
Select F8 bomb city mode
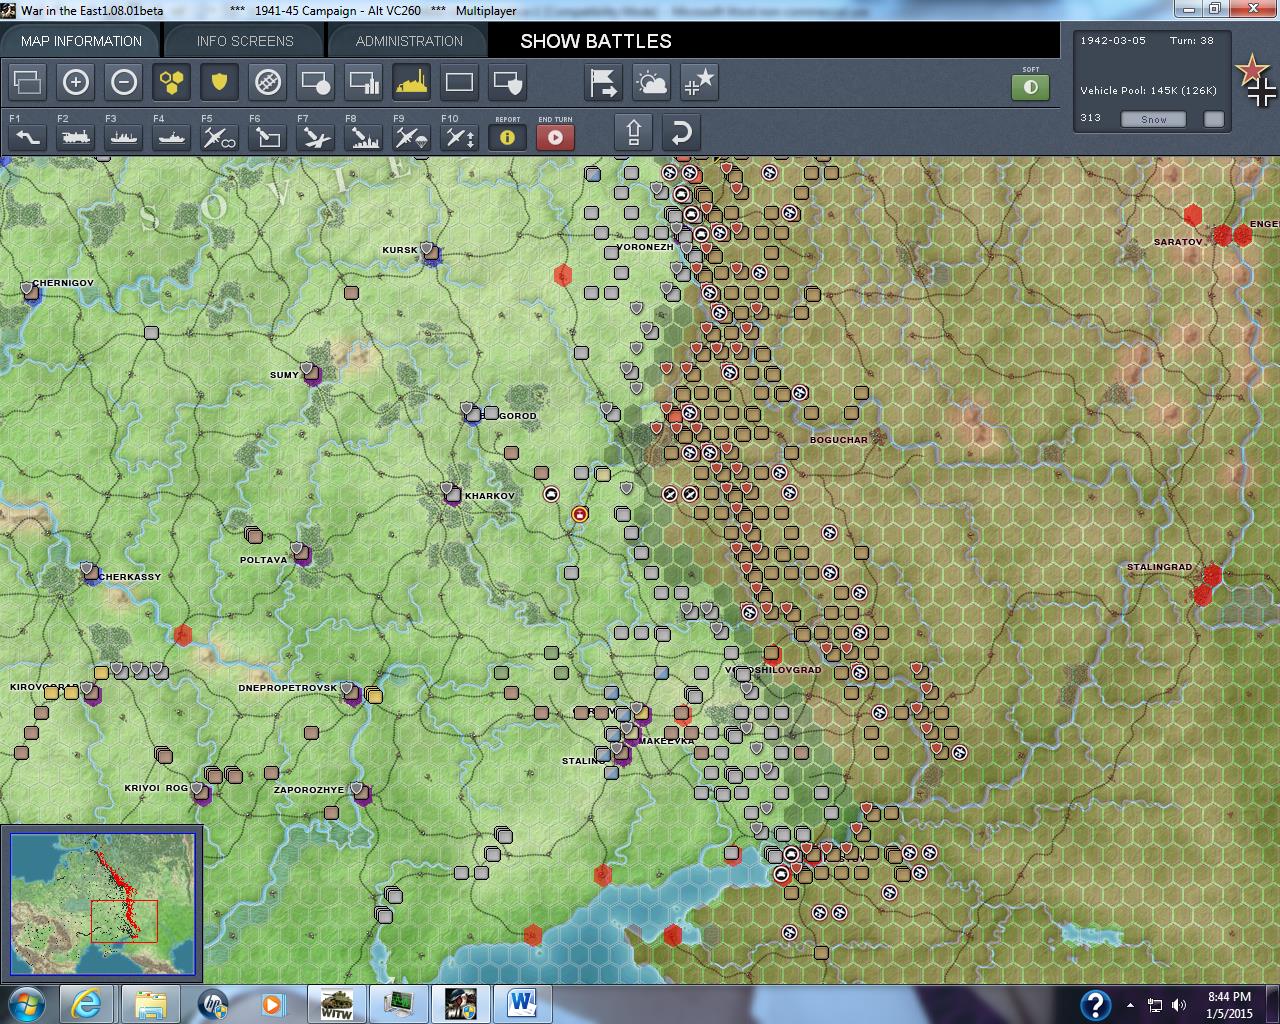click(364, 137)
